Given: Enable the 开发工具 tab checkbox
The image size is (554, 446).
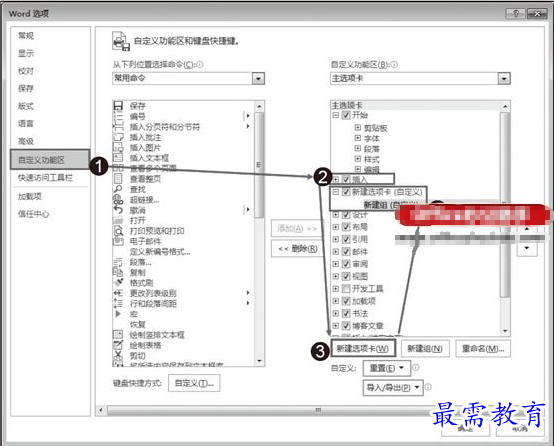Looking at the screenshot, I should [x=346, y=289].
